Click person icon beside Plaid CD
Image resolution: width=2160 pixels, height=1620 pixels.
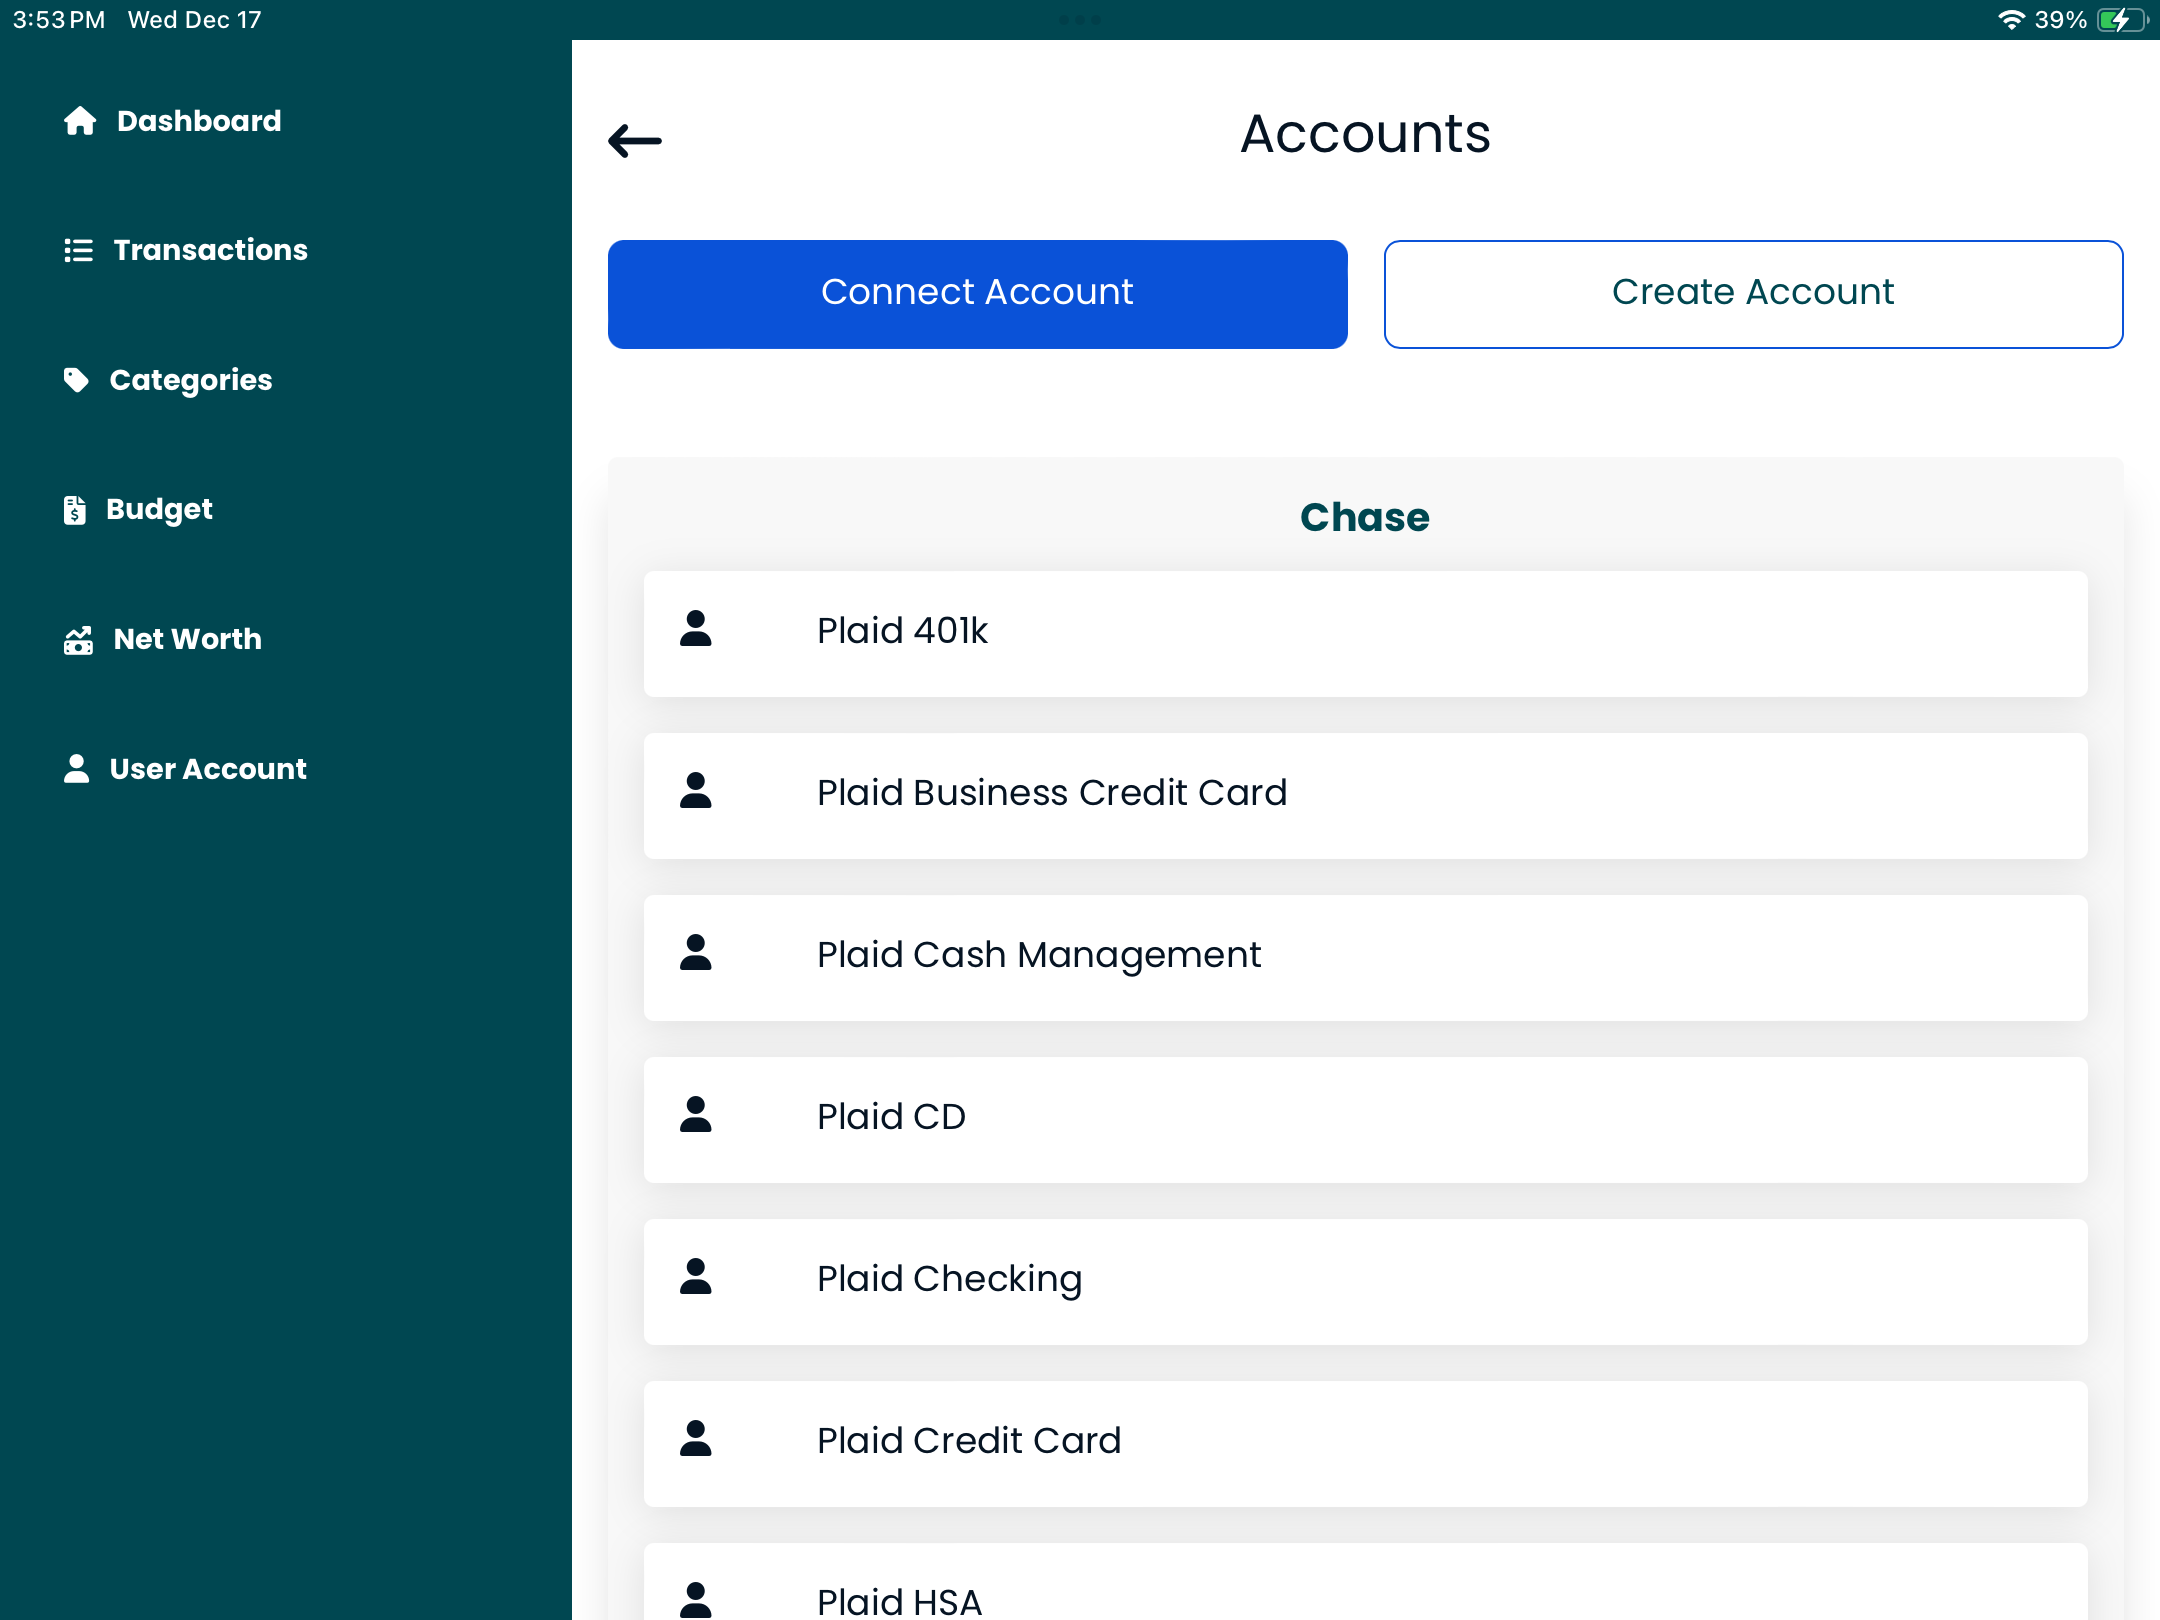pos(696,1116)
